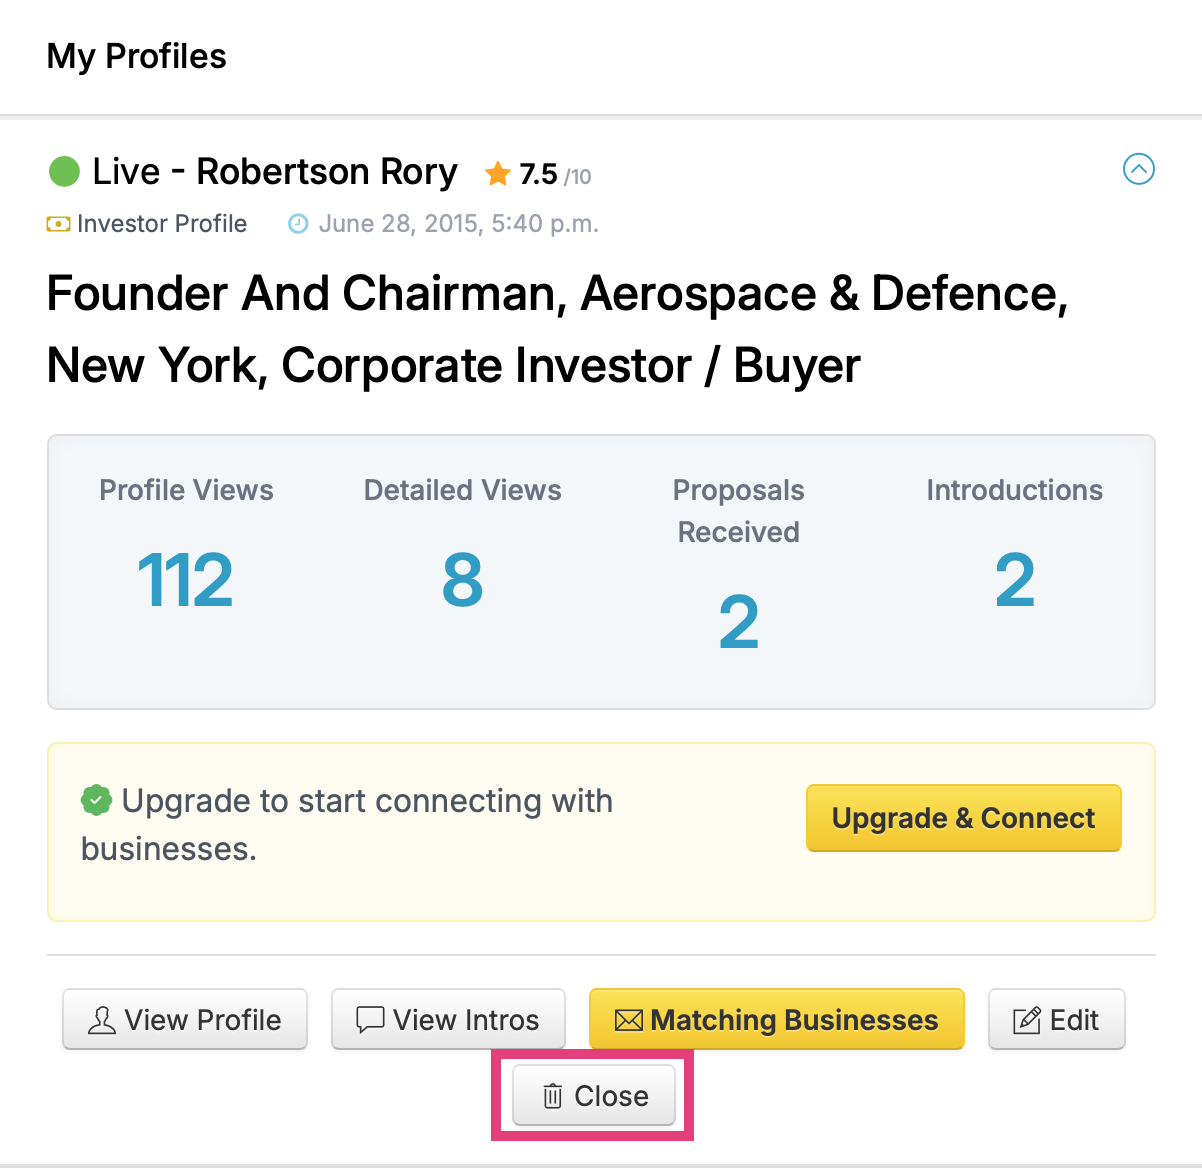
Task: Click the green Live status dot
Action: [64, 171]
